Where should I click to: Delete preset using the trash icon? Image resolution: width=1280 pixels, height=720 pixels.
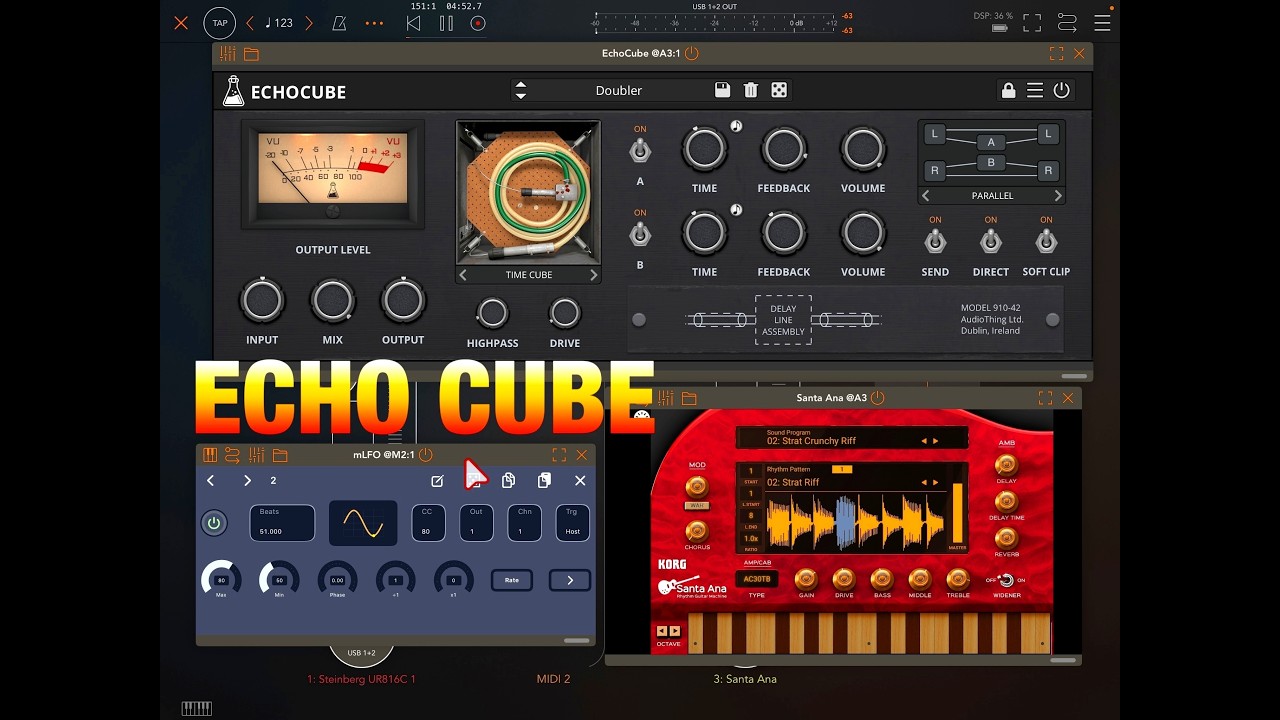click(x=751, y=90)
